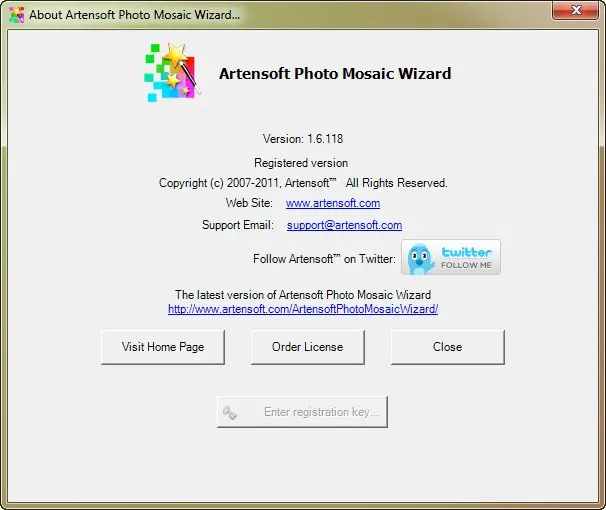Click the 'Web Site:' label
The height and width of the screenshot is (510, 606).
(249, 203)
